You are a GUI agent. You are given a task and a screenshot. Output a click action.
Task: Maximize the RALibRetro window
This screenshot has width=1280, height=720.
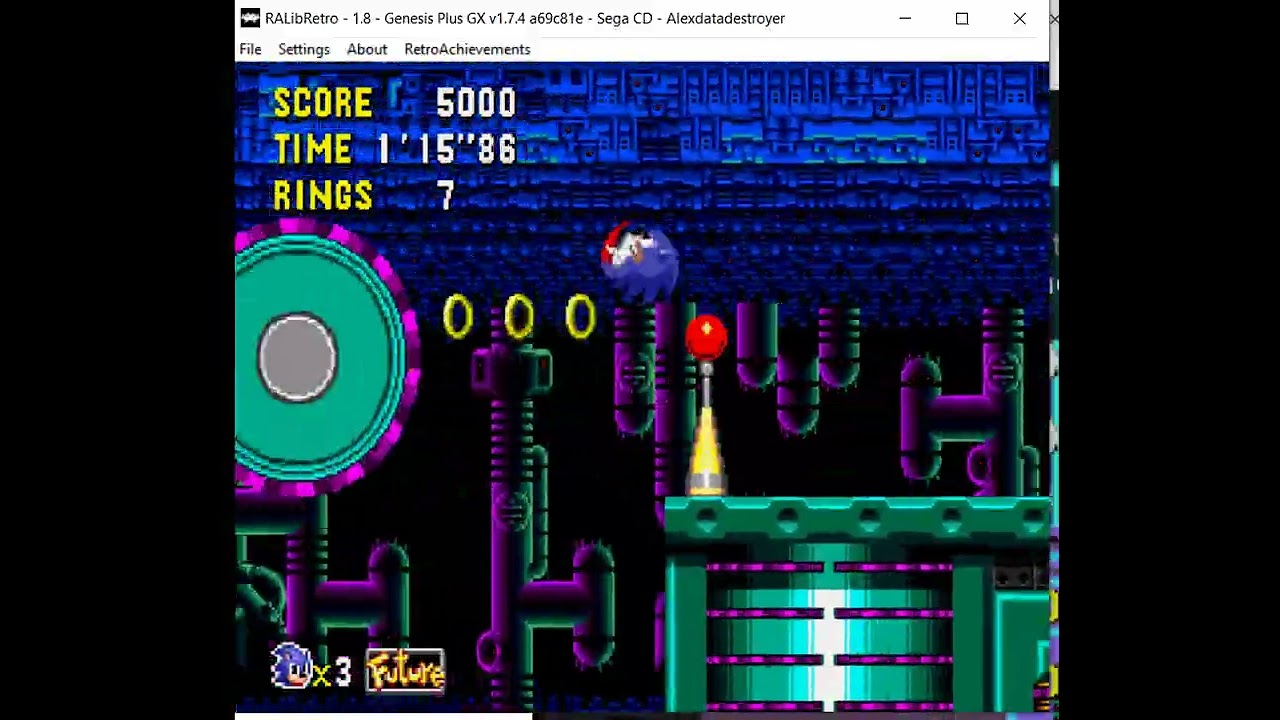(x=962, y=18)
